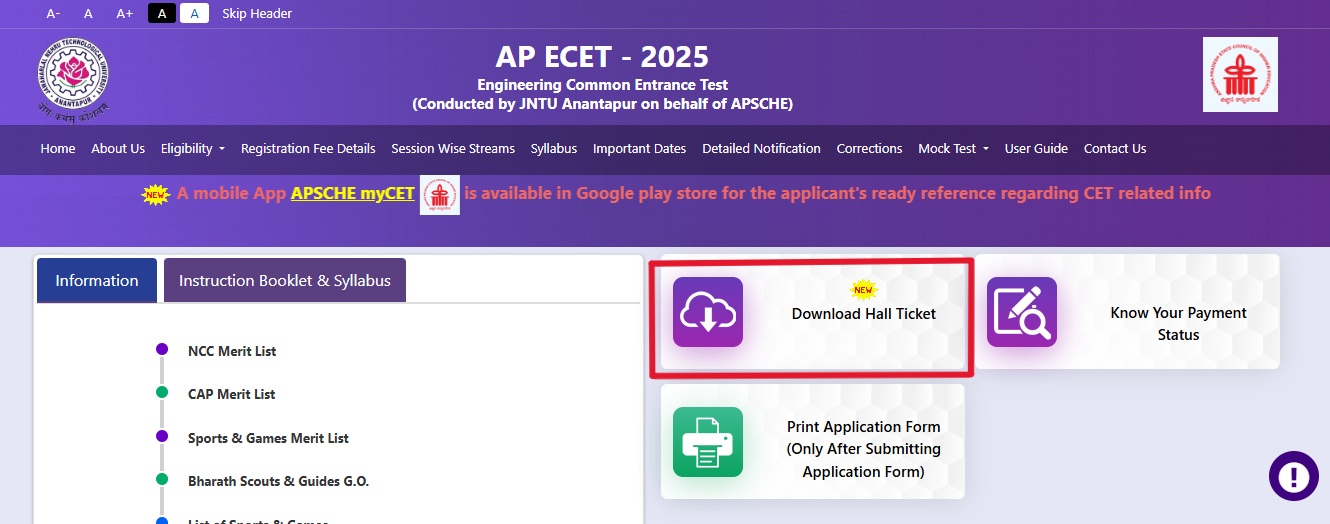This screenshot has width=1330, height=524.
Task: Click the payment status search icon
Action: pyautogui.click(x=1022, y=312)
